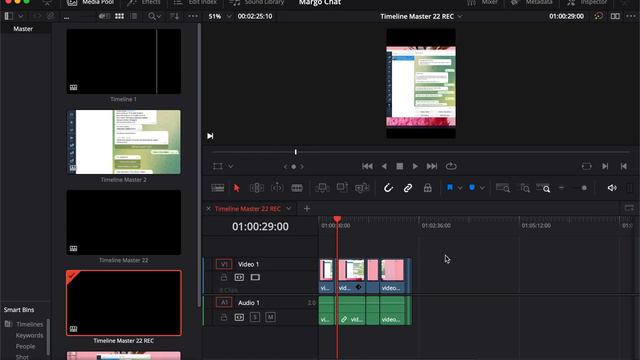Image resolution: width=640 pixels, height=360 pixels.
Task: Close the Timeline Master 22 REC tab
Action: (209, 209)
